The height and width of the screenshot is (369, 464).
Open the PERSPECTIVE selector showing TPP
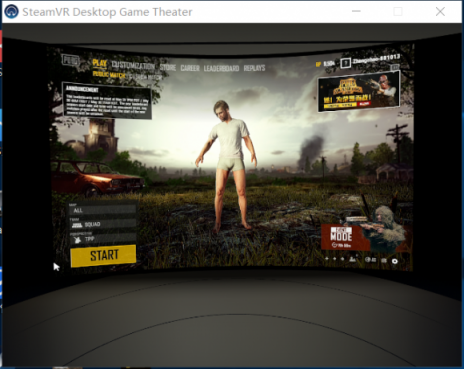click(103, 239)
